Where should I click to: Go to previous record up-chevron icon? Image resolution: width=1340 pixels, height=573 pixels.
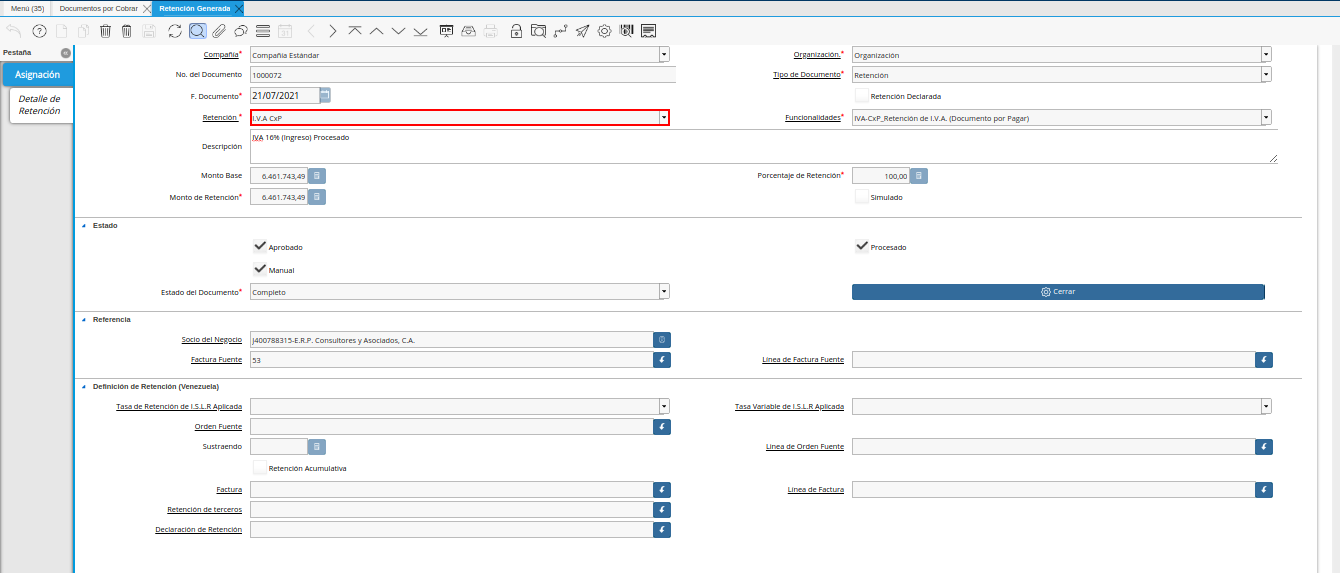[376, 31]
